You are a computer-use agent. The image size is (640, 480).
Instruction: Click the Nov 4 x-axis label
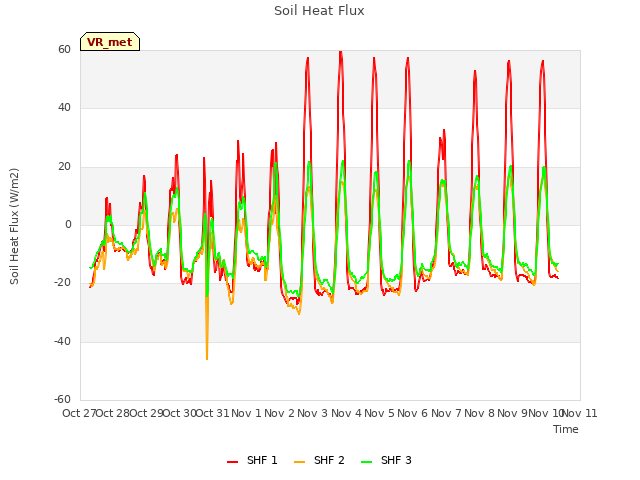(346, 413)
